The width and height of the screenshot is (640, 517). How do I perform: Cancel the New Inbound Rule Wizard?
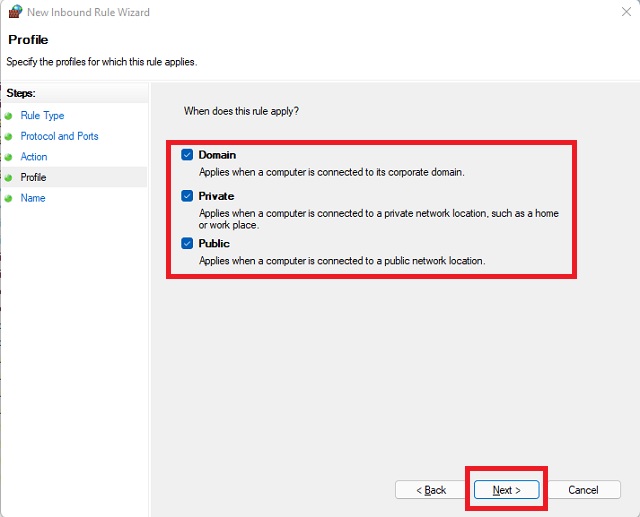coord(583,490)
